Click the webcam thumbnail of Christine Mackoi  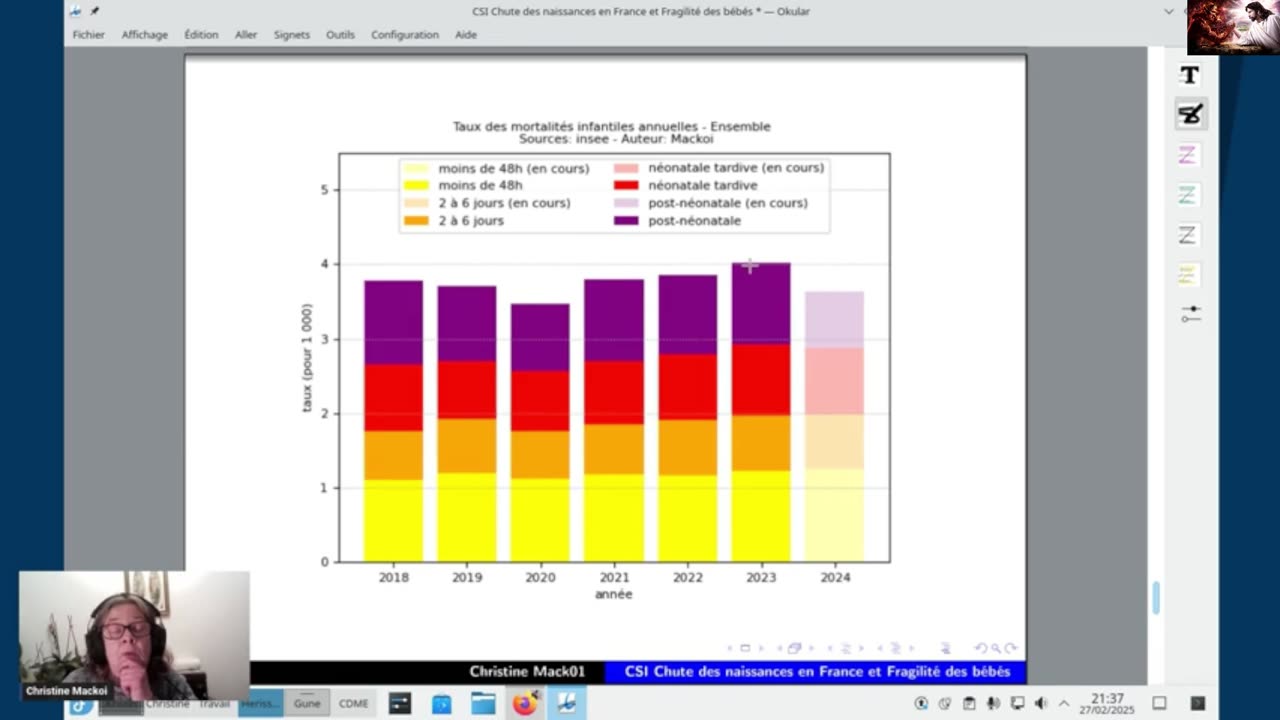coord(134,635)
